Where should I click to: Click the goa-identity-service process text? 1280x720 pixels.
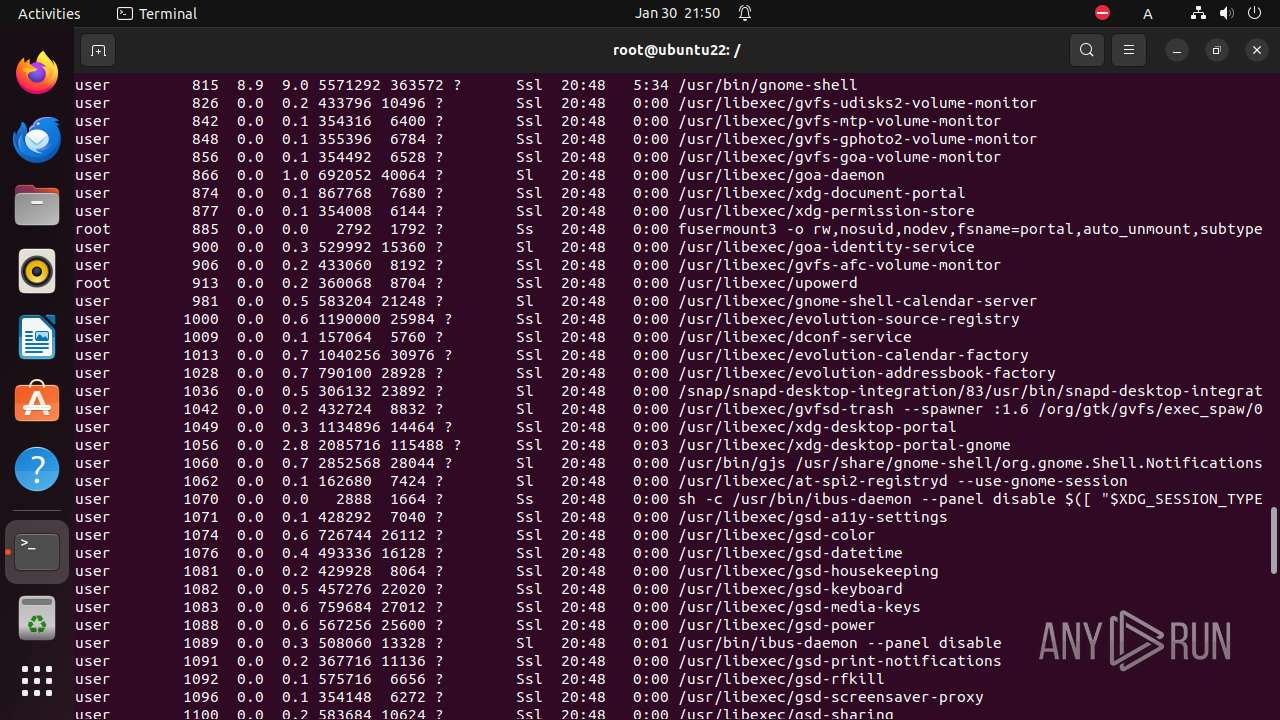click(x=826, y=247)
